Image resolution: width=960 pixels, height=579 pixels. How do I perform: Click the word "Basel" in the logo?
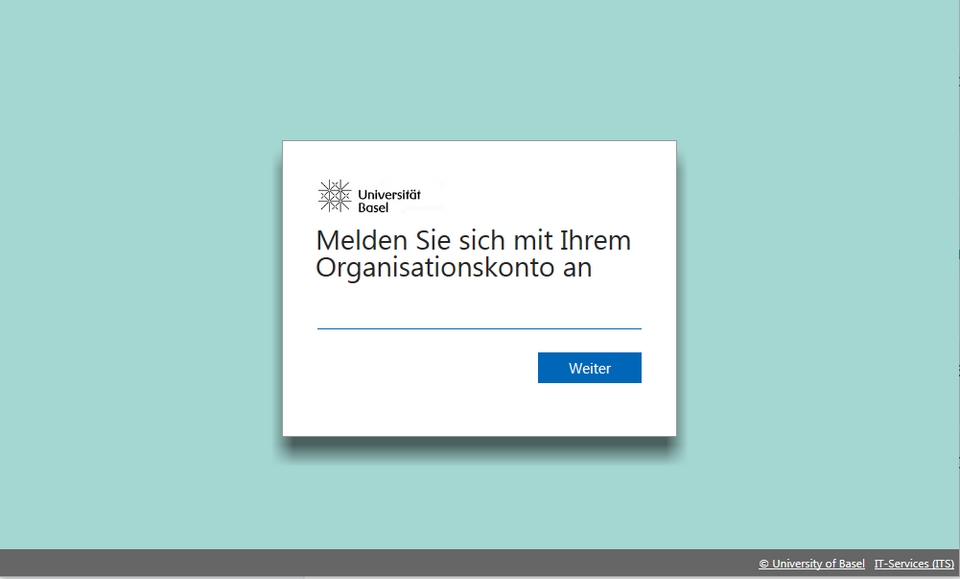[373, 207]
